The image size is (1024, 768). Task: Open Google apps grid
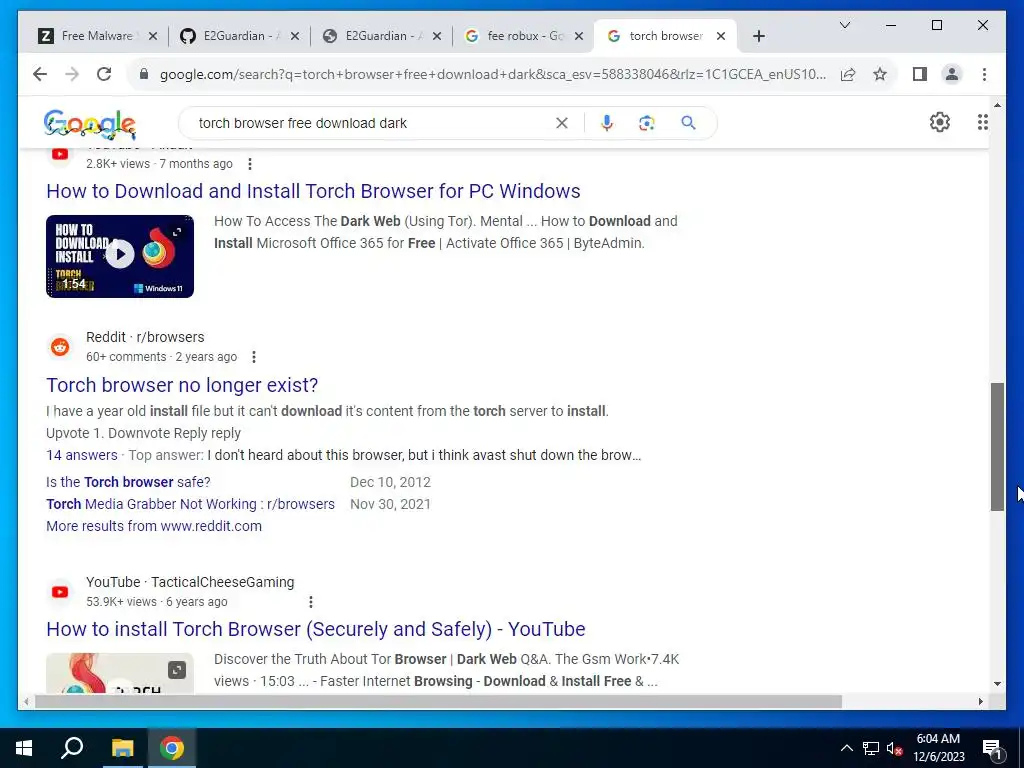982,122
